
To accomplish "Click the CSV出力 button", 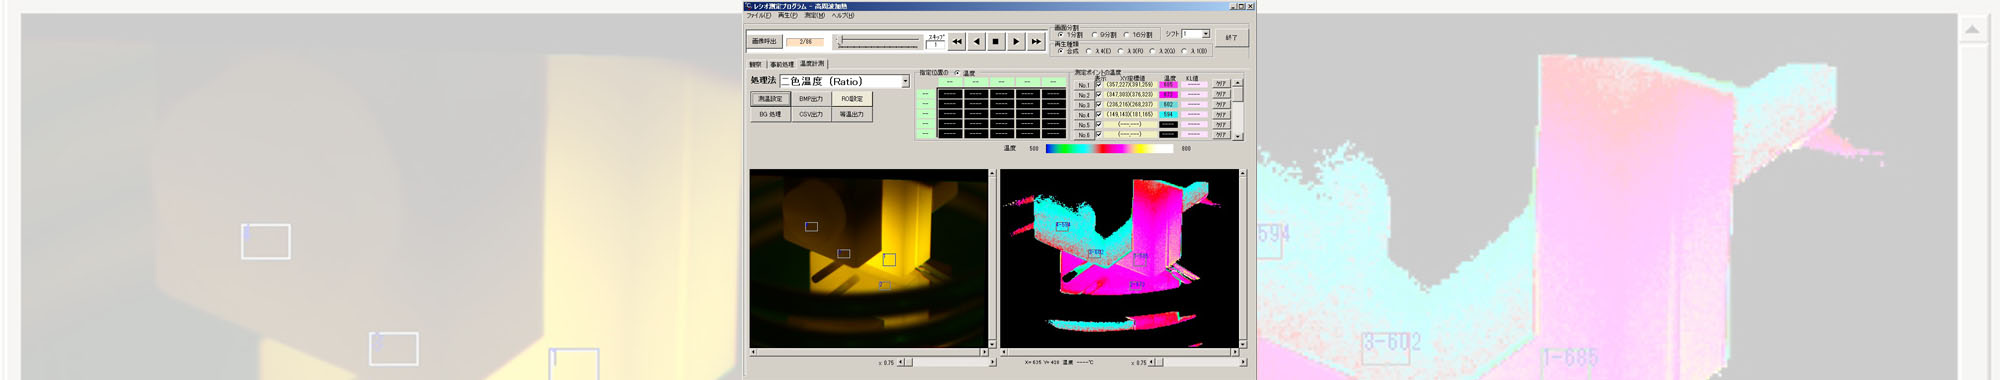I will [x=811, y=114].
